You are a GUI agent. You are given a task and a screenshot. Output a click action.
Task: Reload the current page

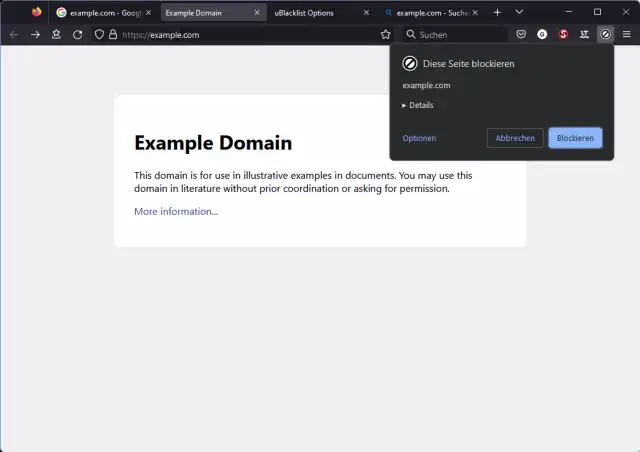(77, 34)
